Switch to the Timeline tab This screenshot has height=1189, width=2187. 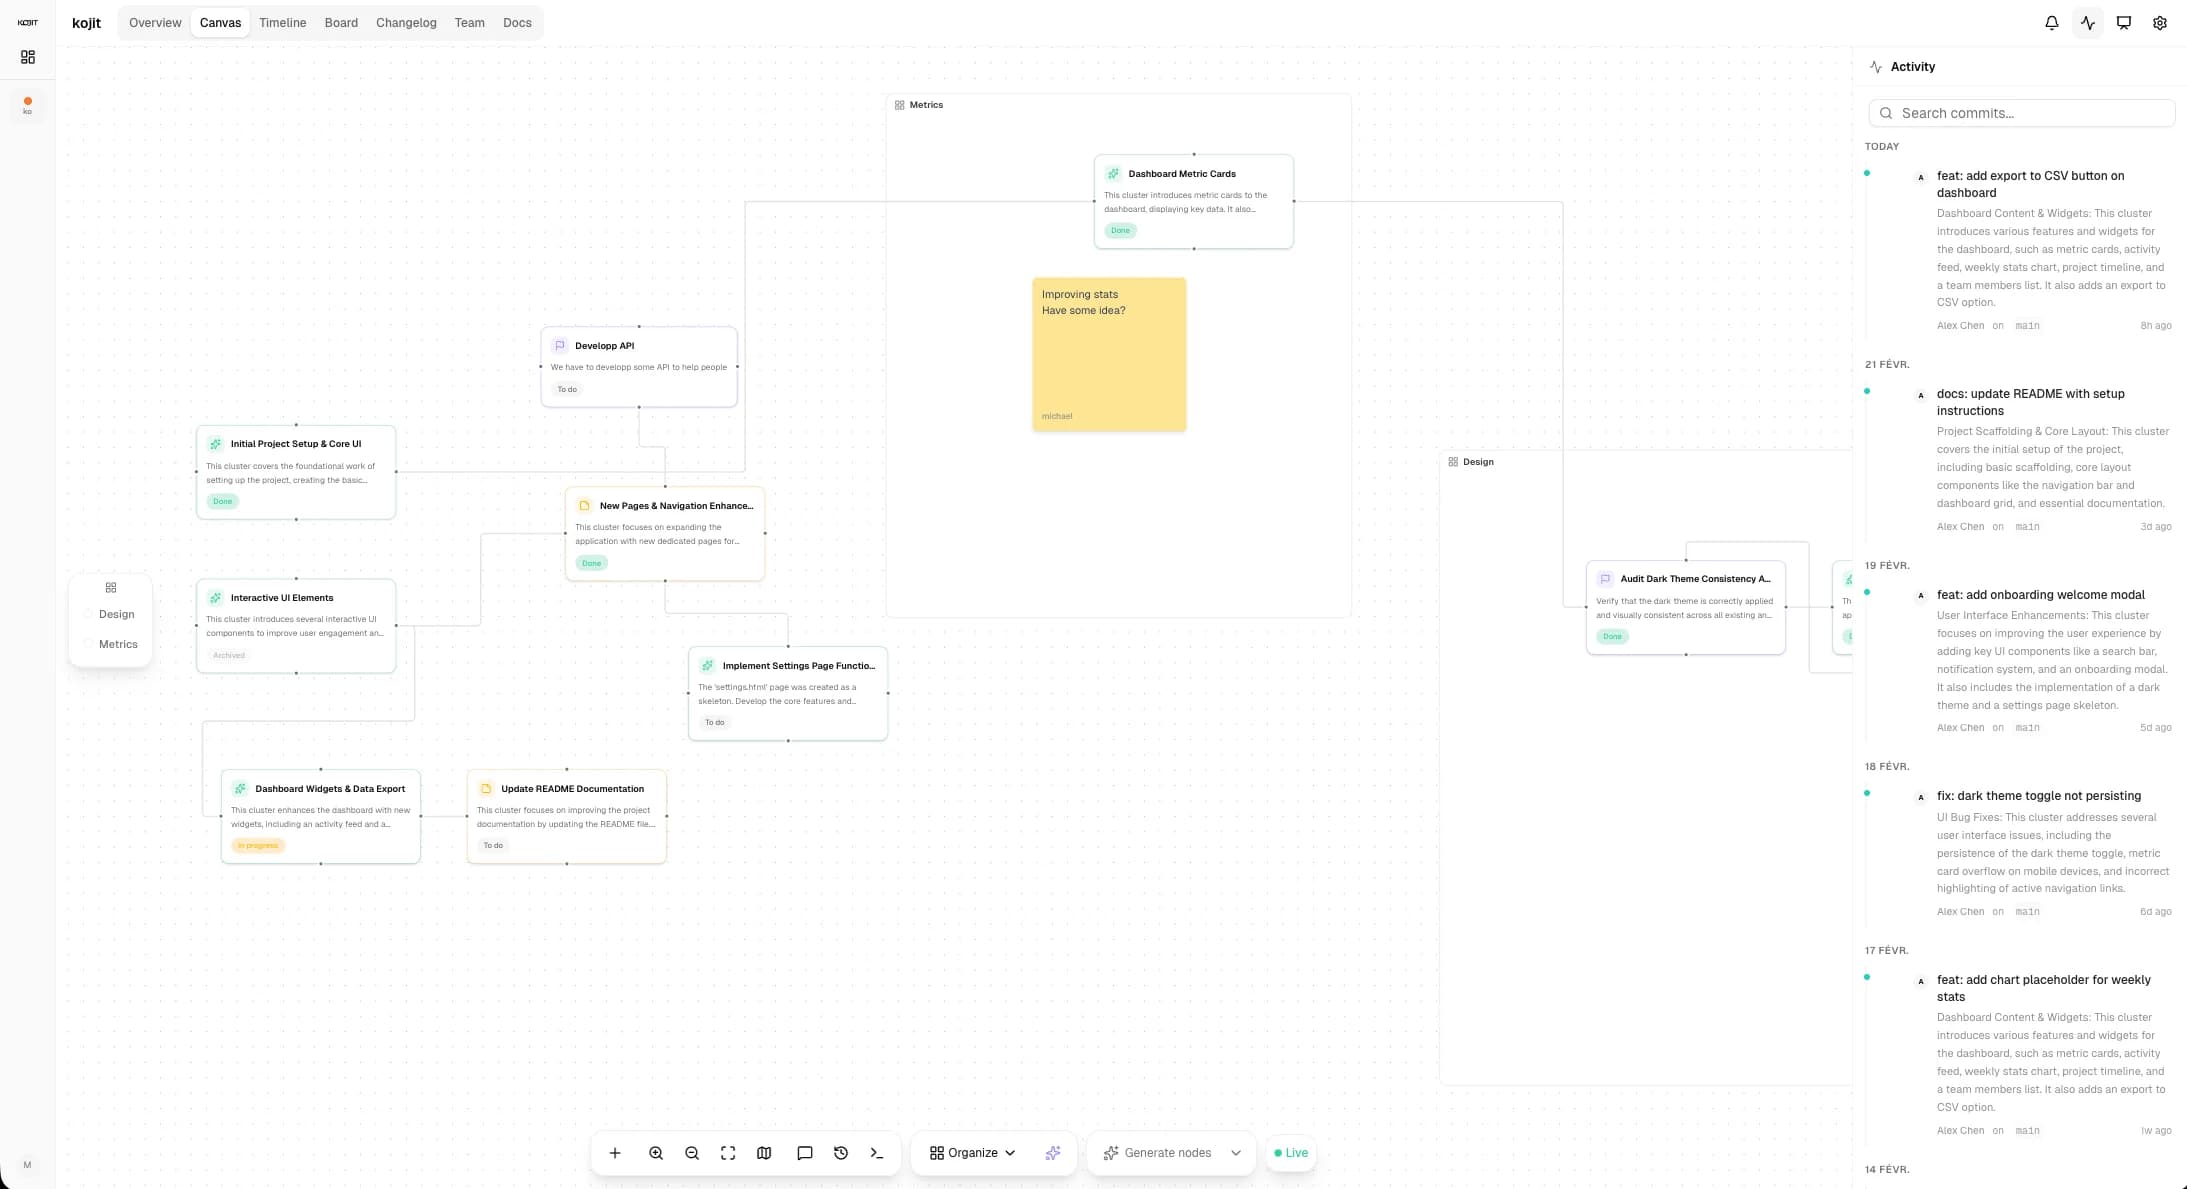pos(283,22)
